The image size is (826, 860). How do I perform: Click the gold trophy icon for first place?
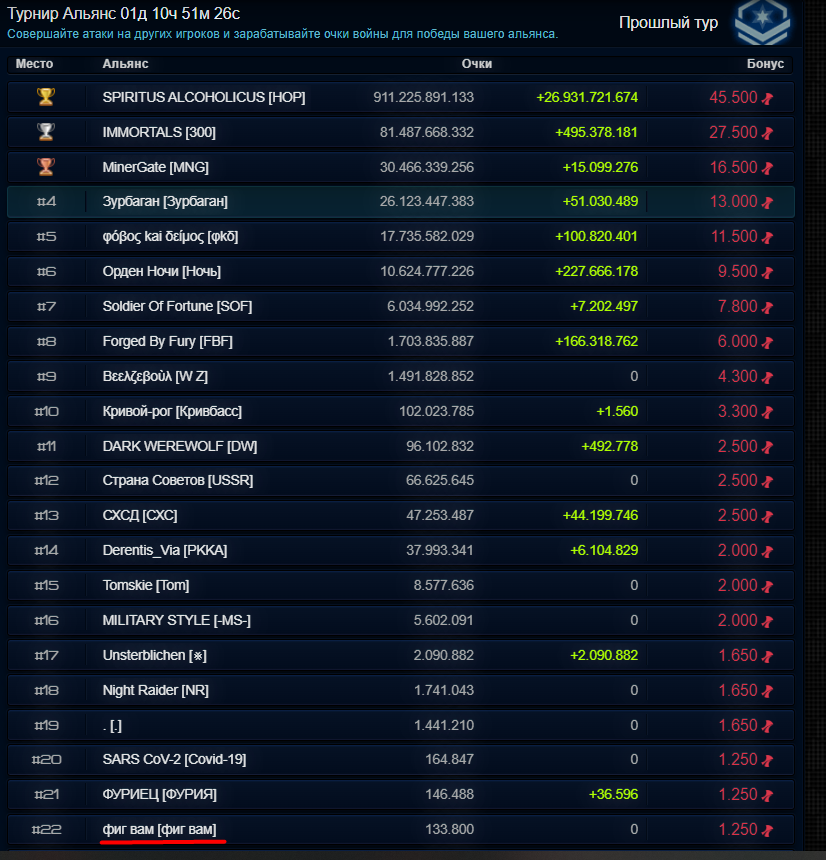pos(46,97)
